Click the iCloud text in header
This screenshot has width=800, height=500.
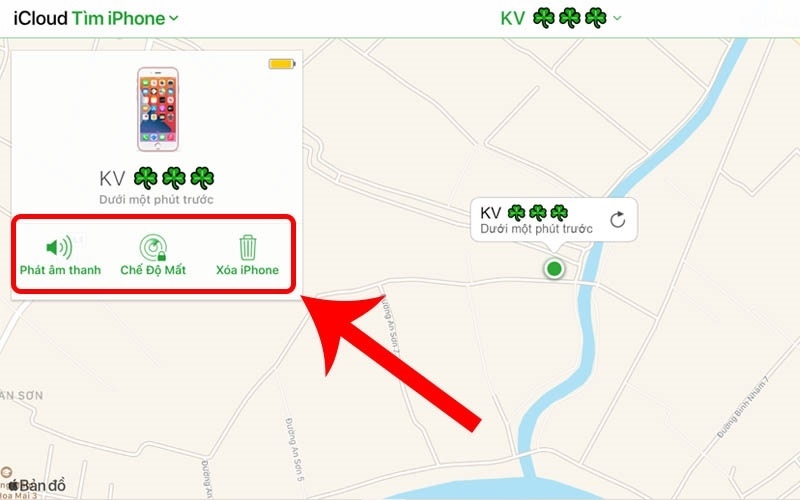pos(40,18)
